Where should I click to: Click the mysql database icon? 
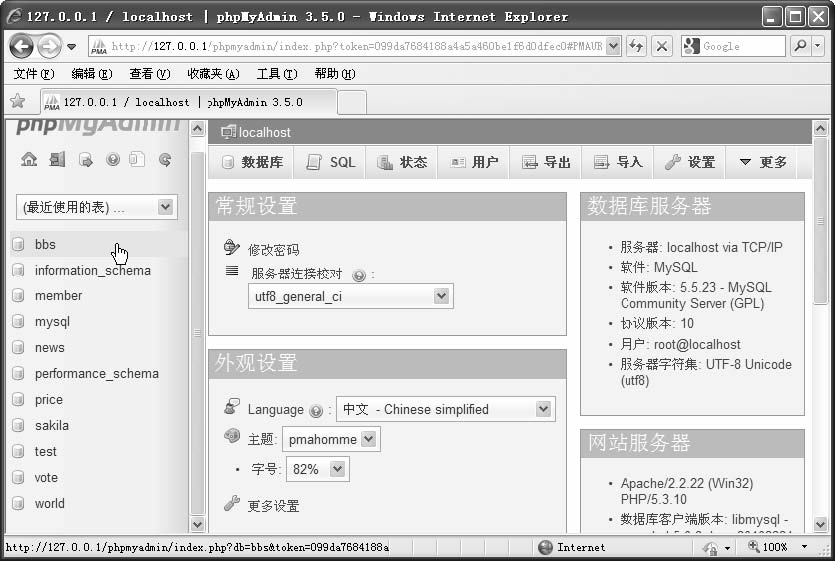coord(18,321)
